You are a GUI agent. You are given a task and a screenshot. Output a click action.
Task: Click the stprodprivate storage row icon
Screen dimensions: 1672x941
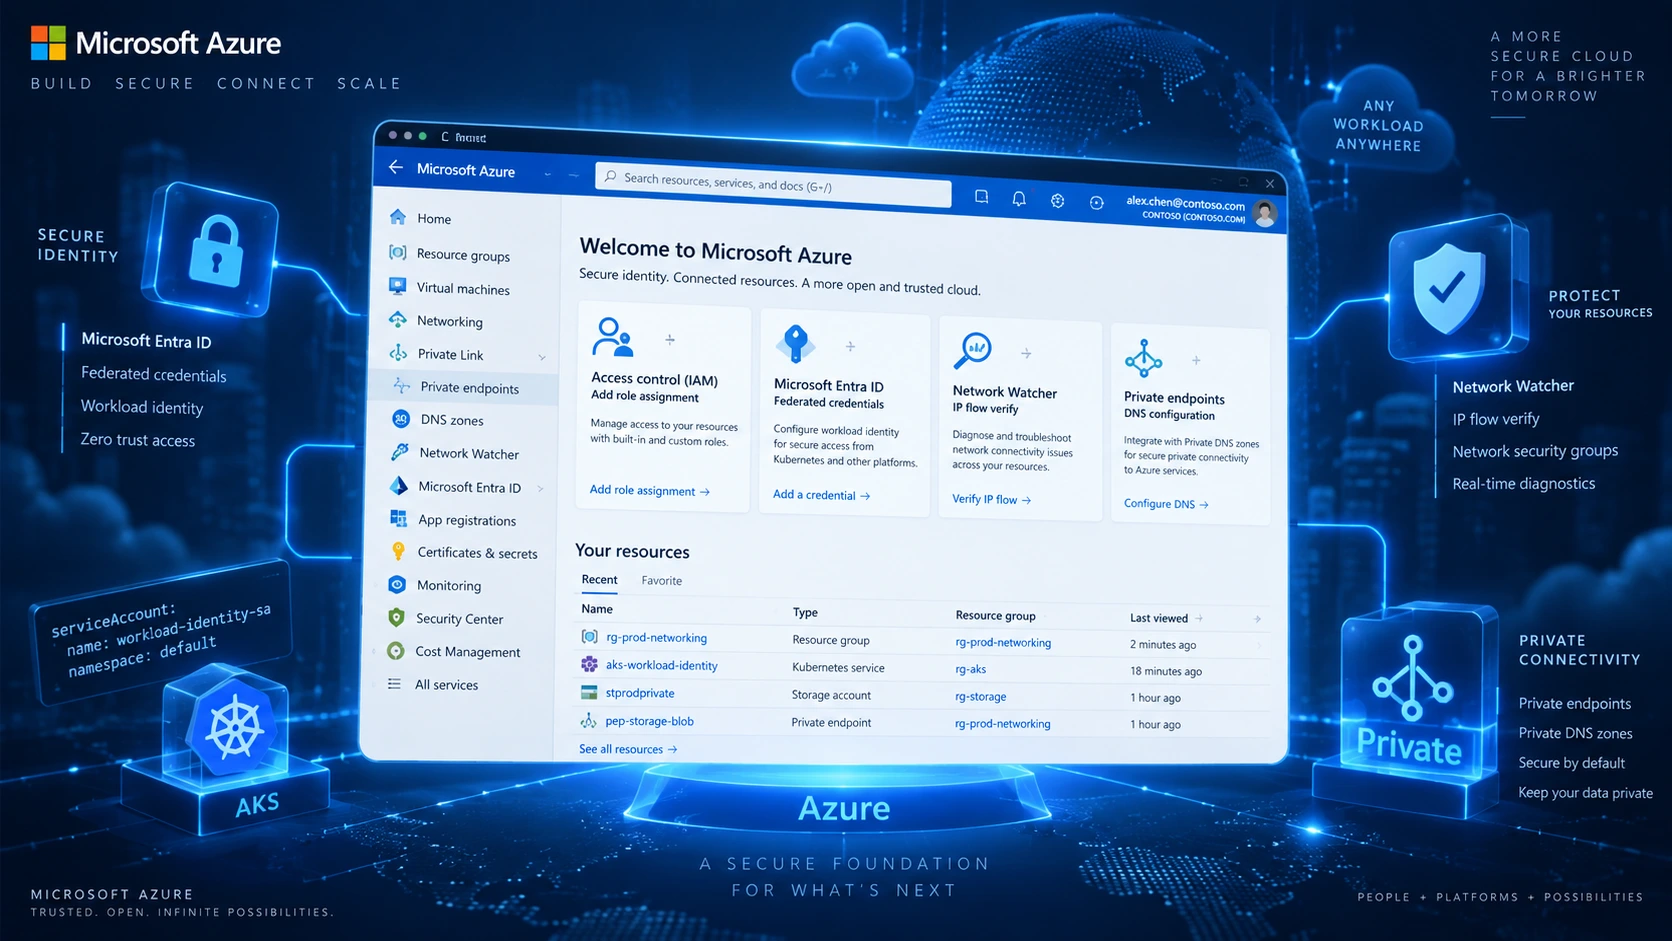589,692
